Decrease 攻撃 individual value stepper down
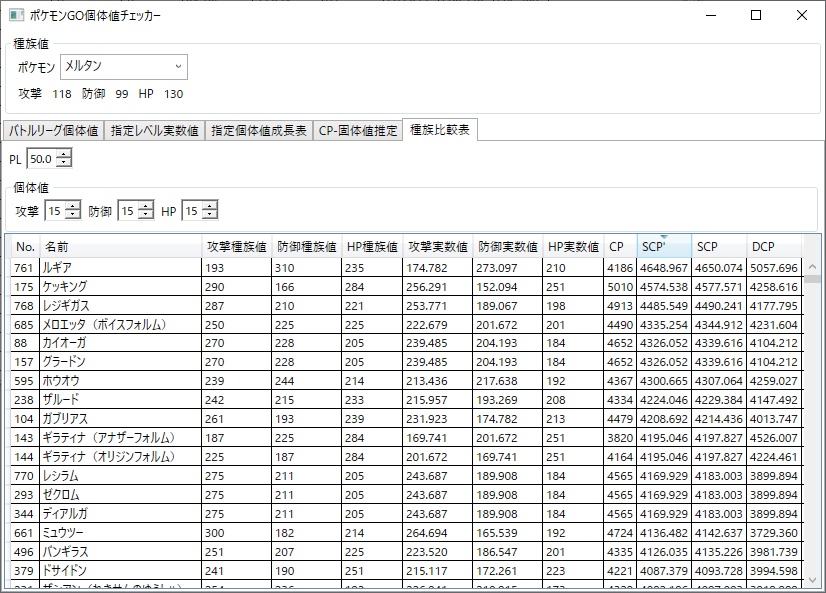This screenshot has width=826, height=593. [73, 215]
